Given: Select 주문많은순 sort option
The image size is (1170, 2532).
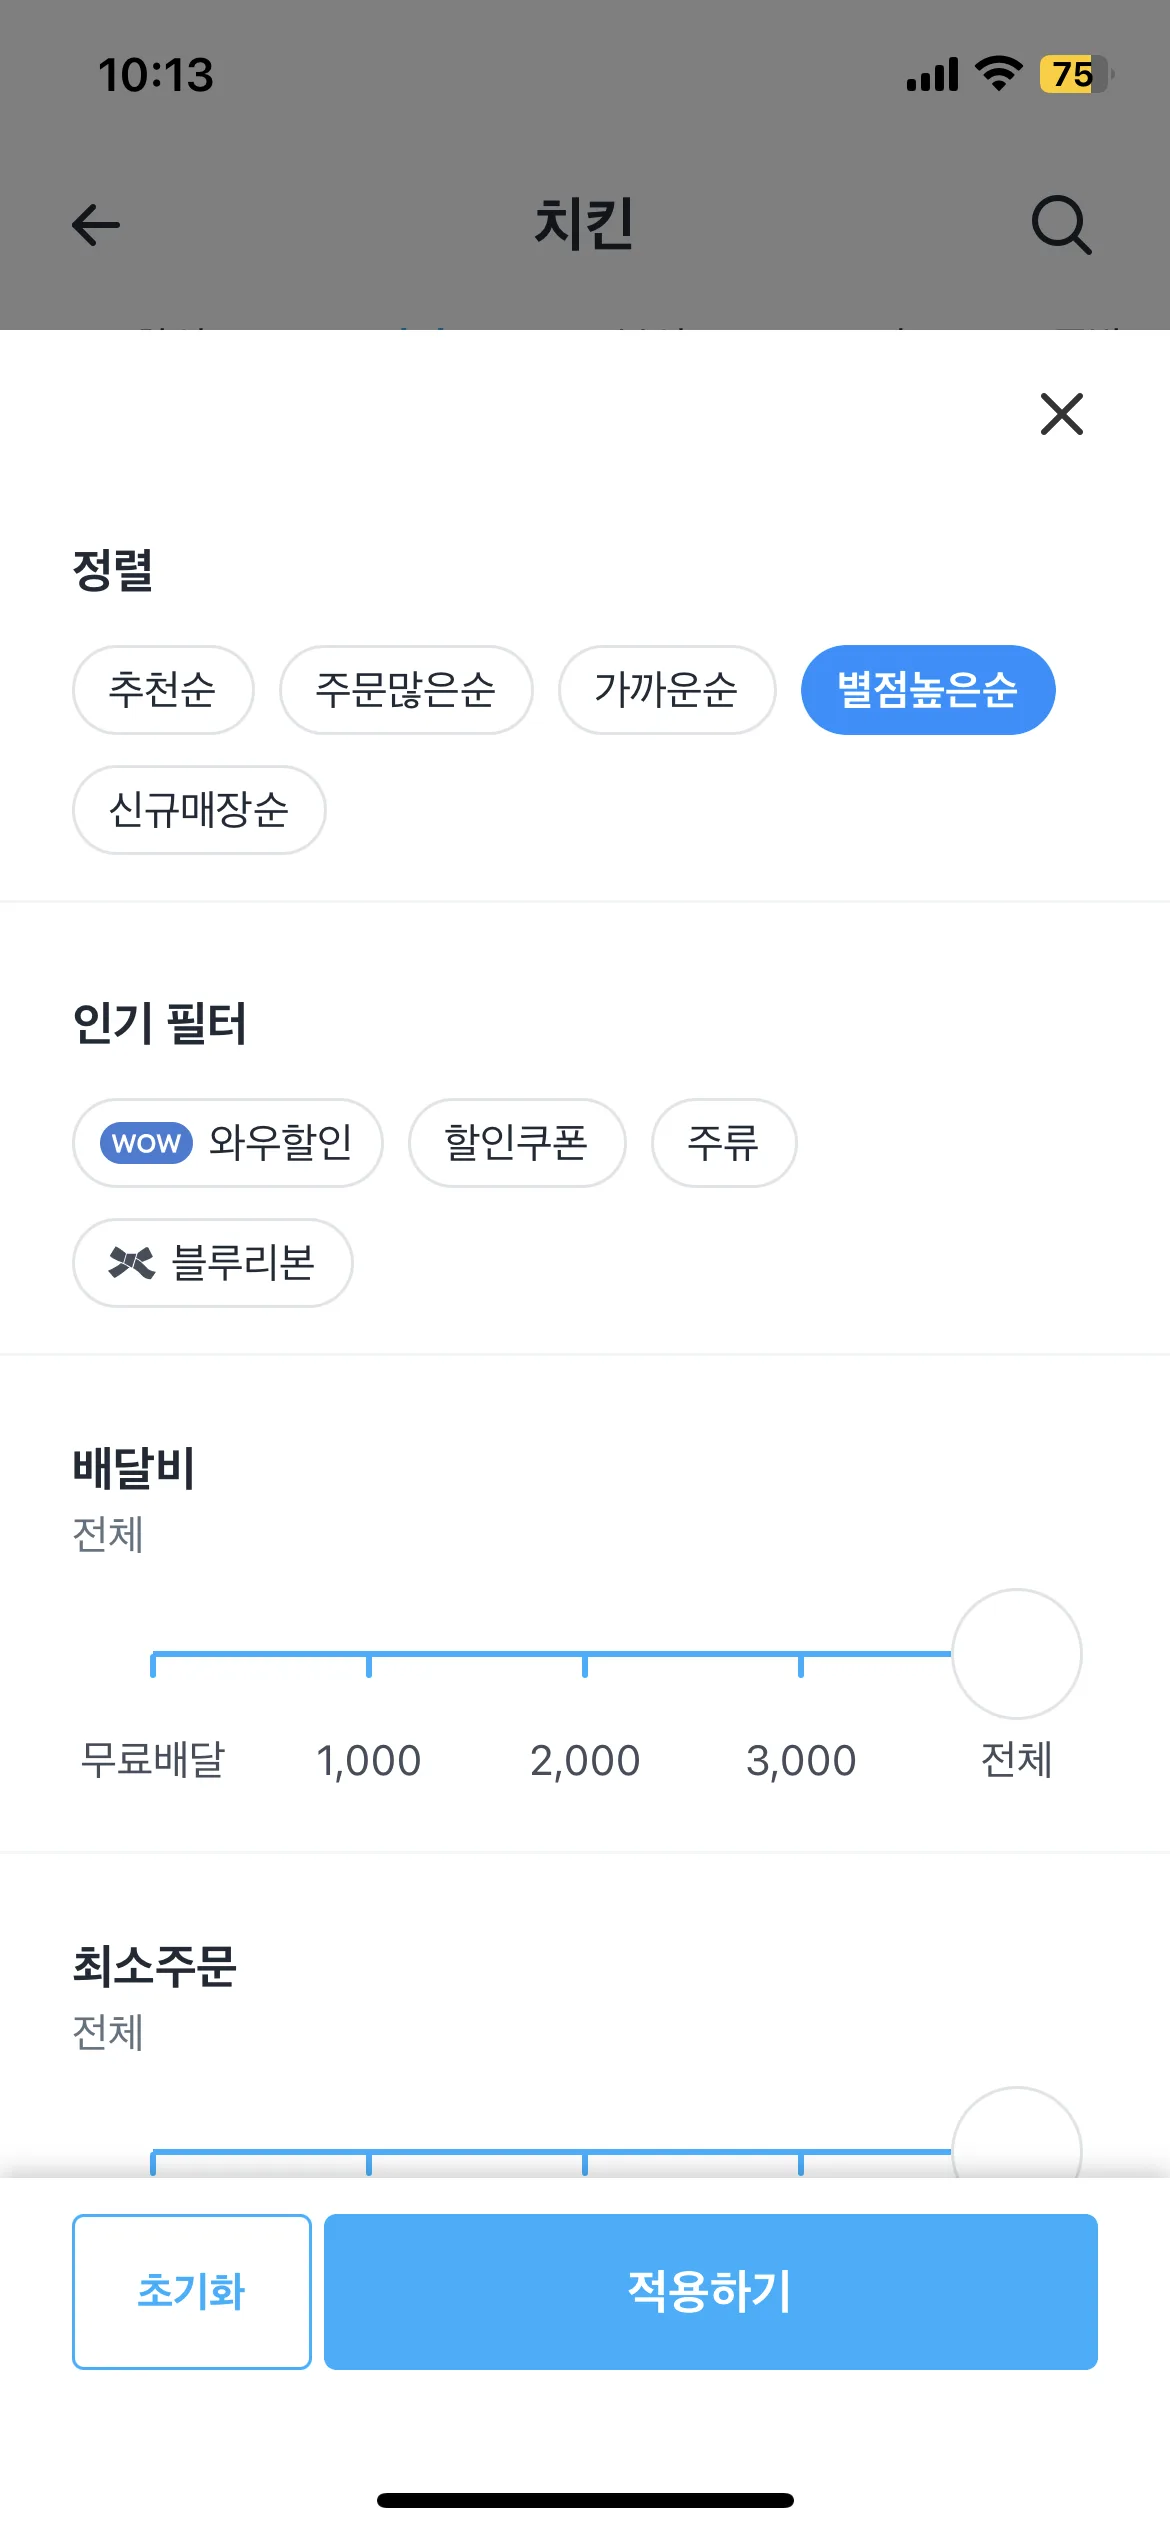Looking at the screenshot, I should click(x=406, y=690).
